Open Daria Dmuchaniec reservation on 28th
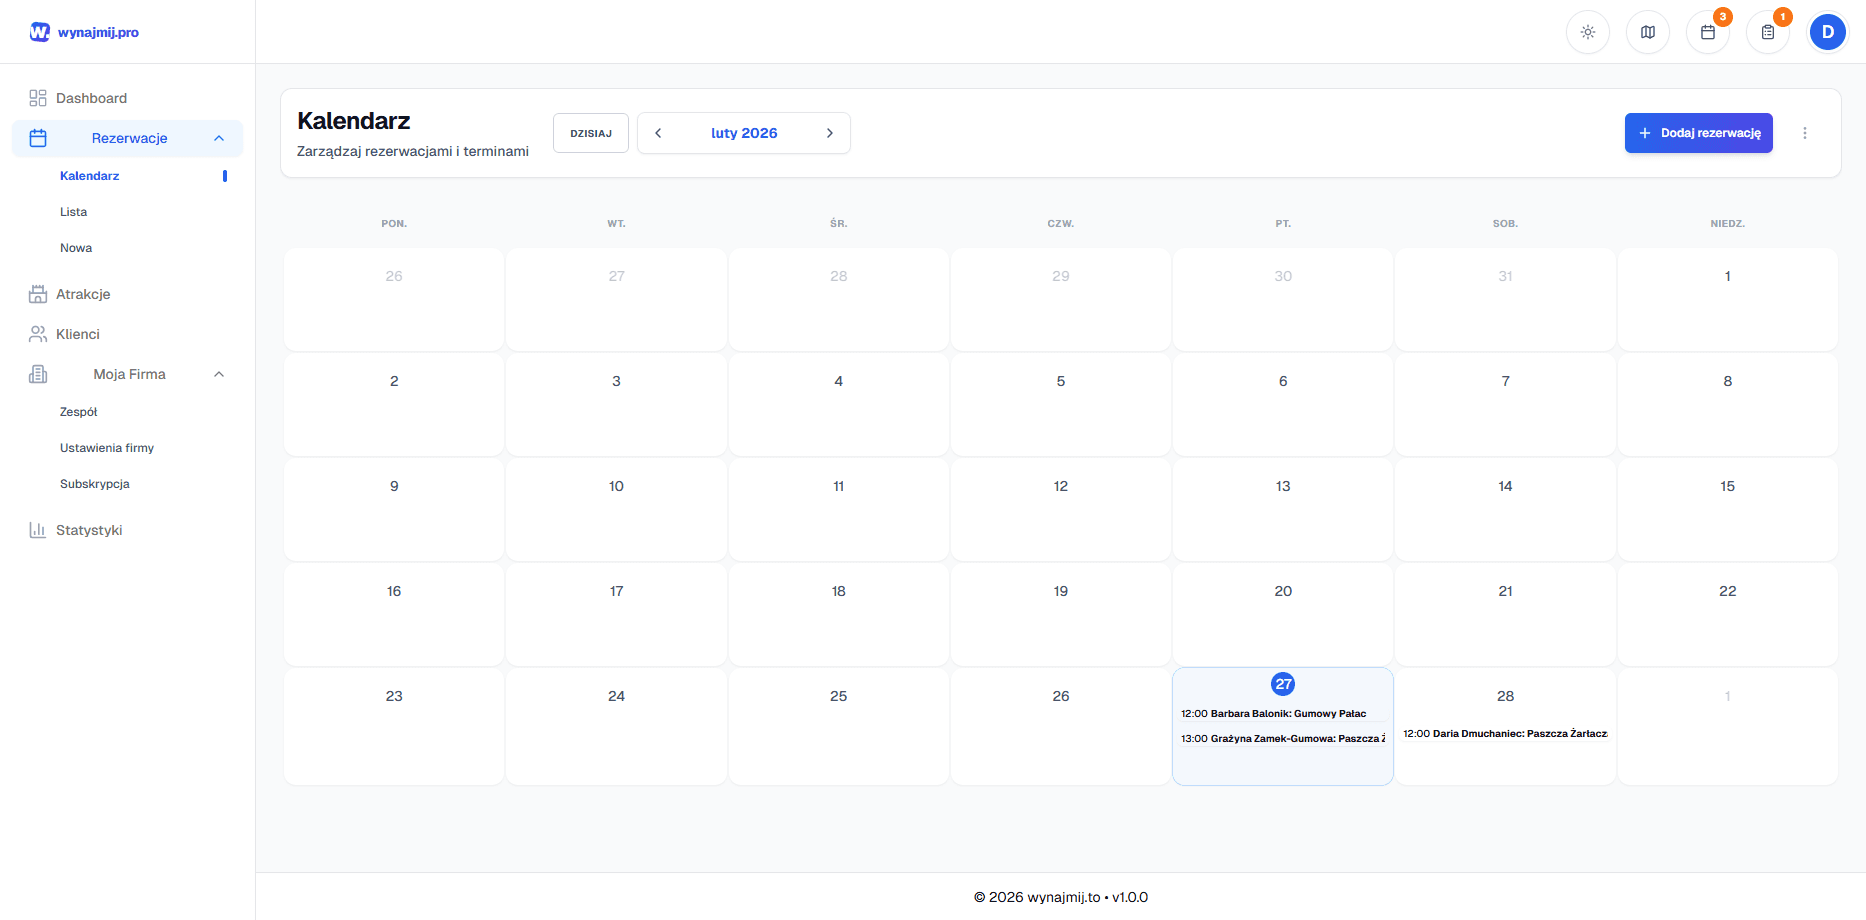1866x920 pixels. pos(1505,734)
